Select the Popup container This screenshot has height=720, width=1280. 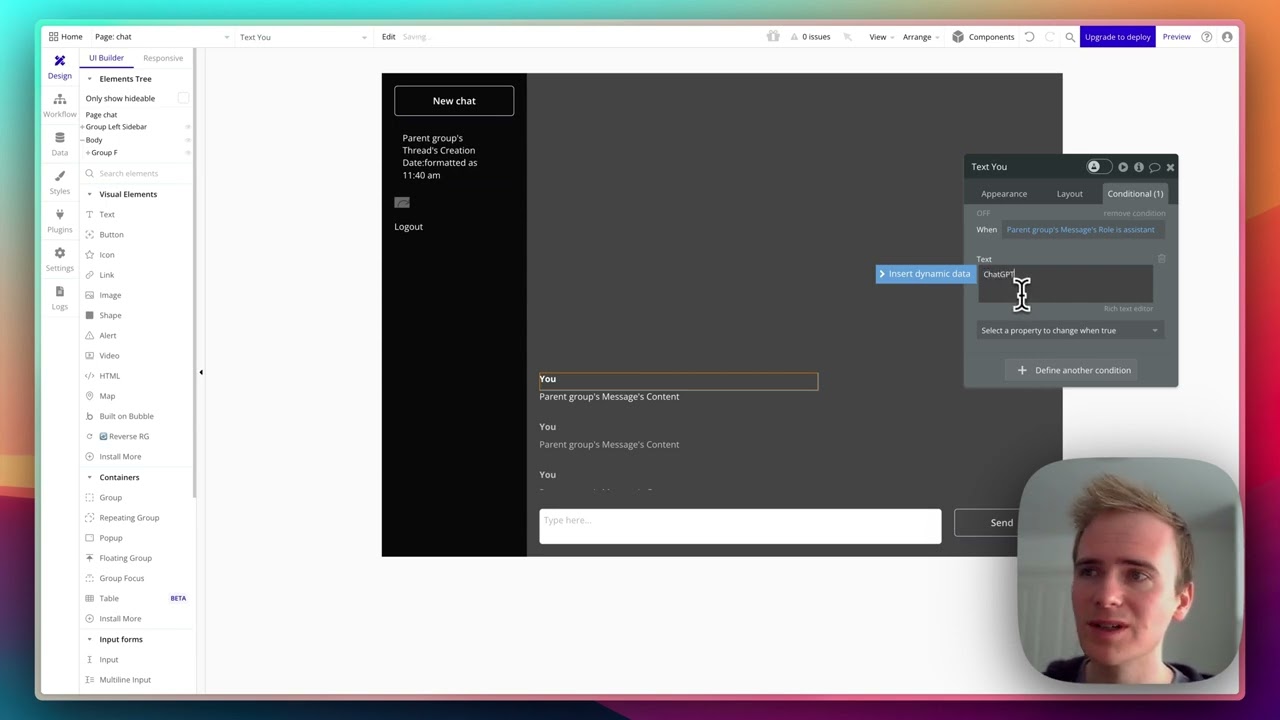click(x=111, y=538)
